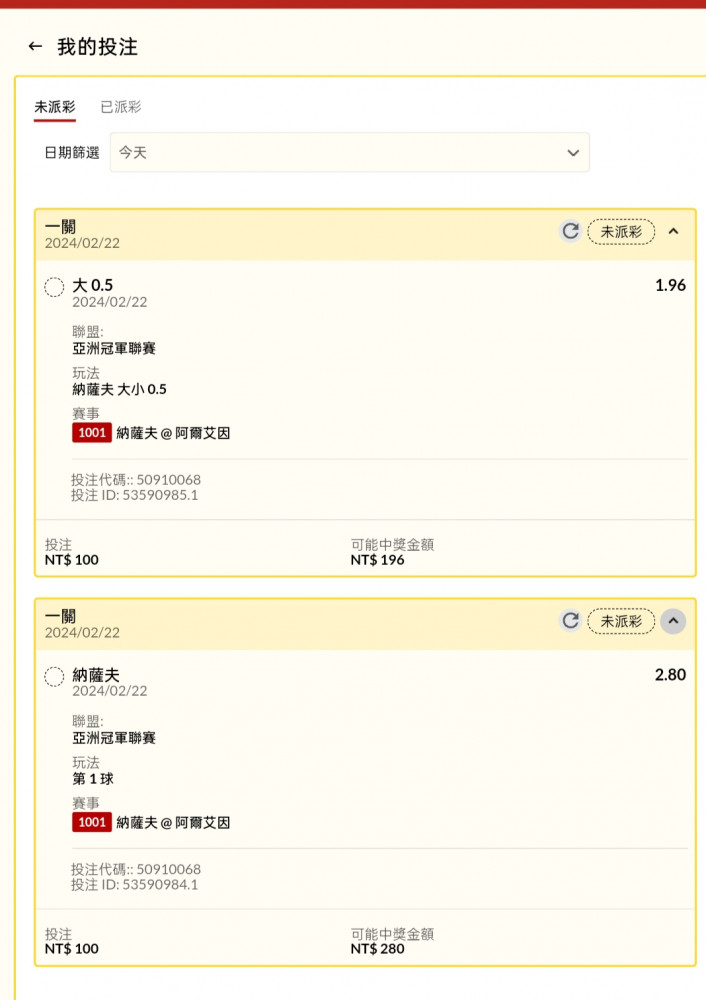Click the dashed circle next to 納薩夫
Screen dimensions: 706x1000
[54, 677]
